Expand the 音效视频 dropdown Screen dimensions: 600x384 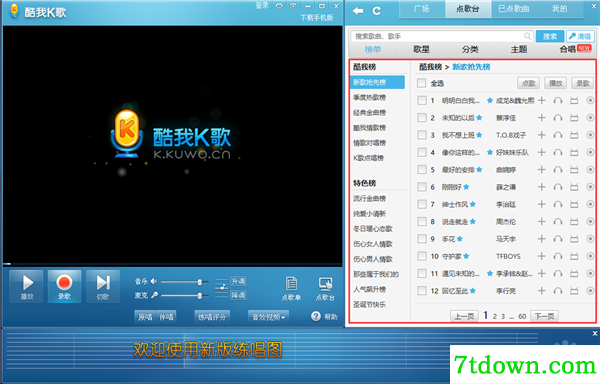click(268, 317)
